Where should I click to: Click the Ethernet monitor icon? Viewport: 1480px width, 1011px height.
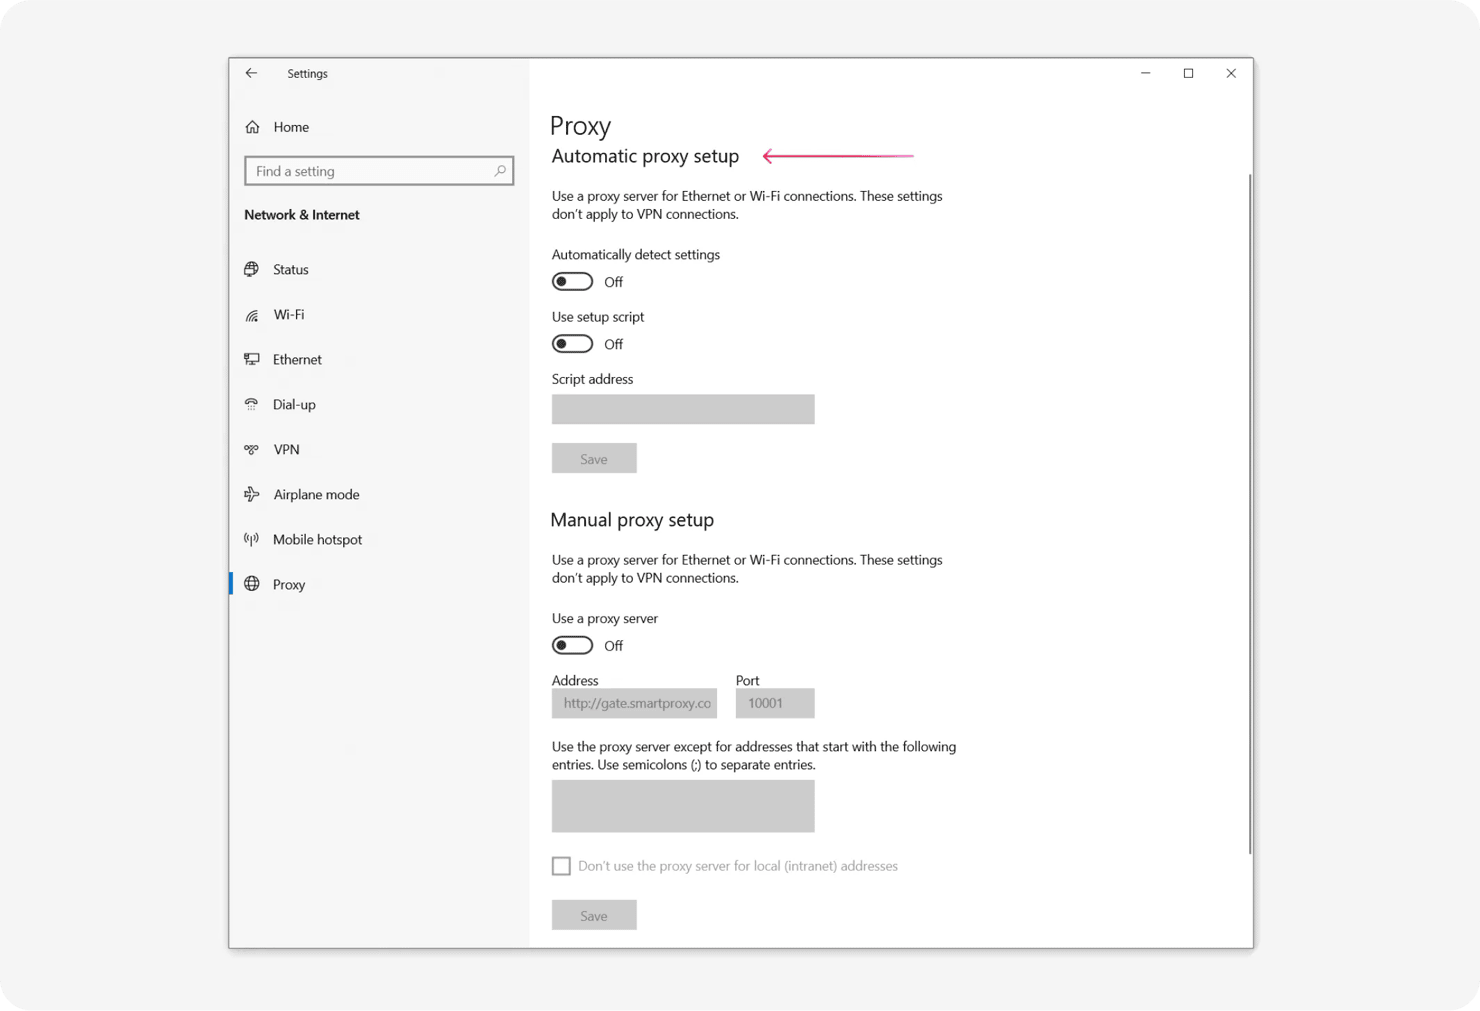click(252, 359)
